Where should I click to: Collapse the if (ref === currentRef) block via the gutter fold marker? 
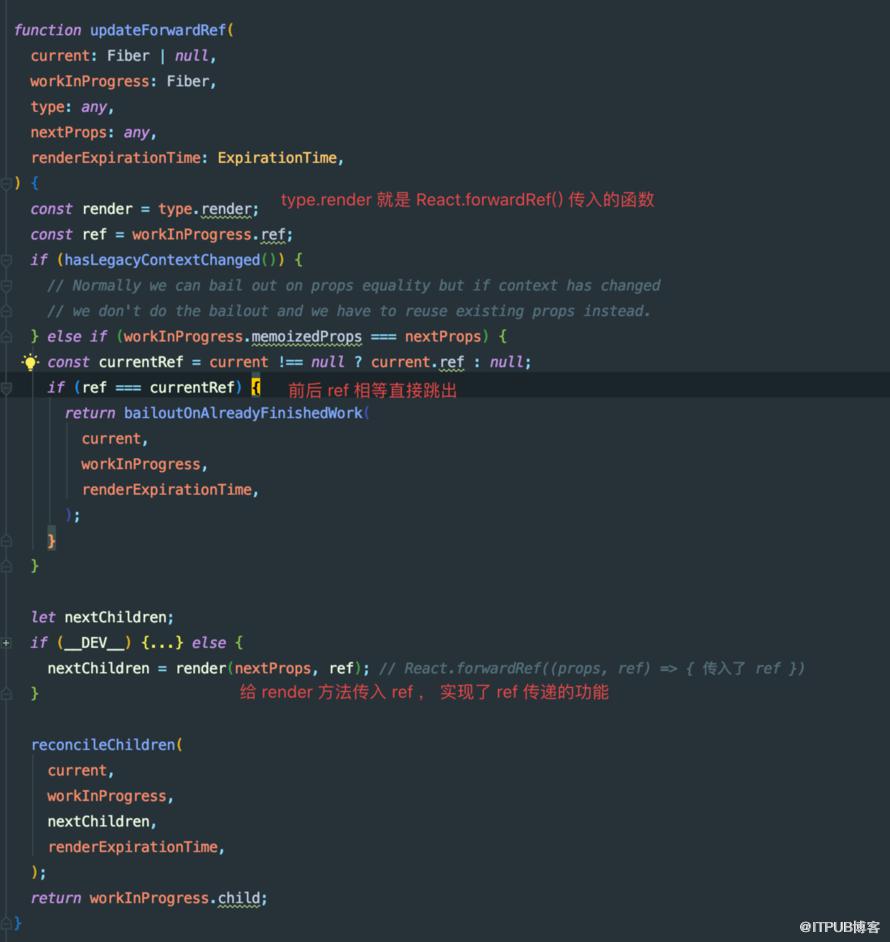pyautogui.click(x=6, y=388)
